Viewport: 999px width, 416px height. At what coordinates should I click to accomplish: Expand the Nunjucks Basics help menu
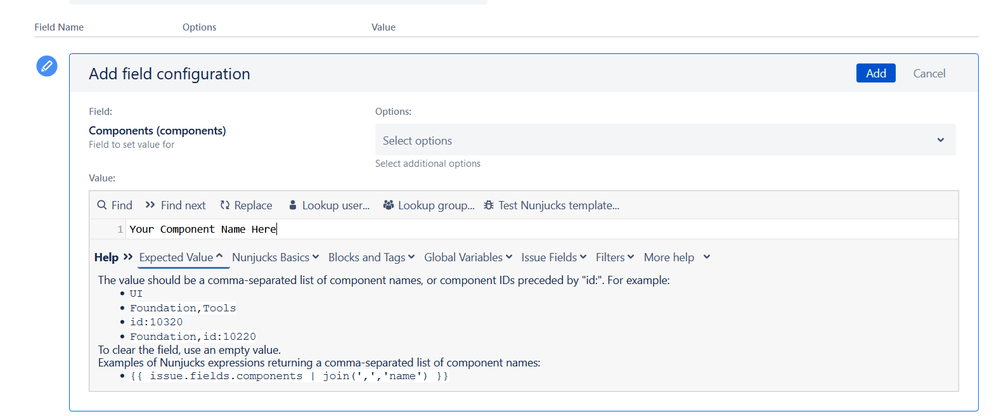[x=275, y=257]
